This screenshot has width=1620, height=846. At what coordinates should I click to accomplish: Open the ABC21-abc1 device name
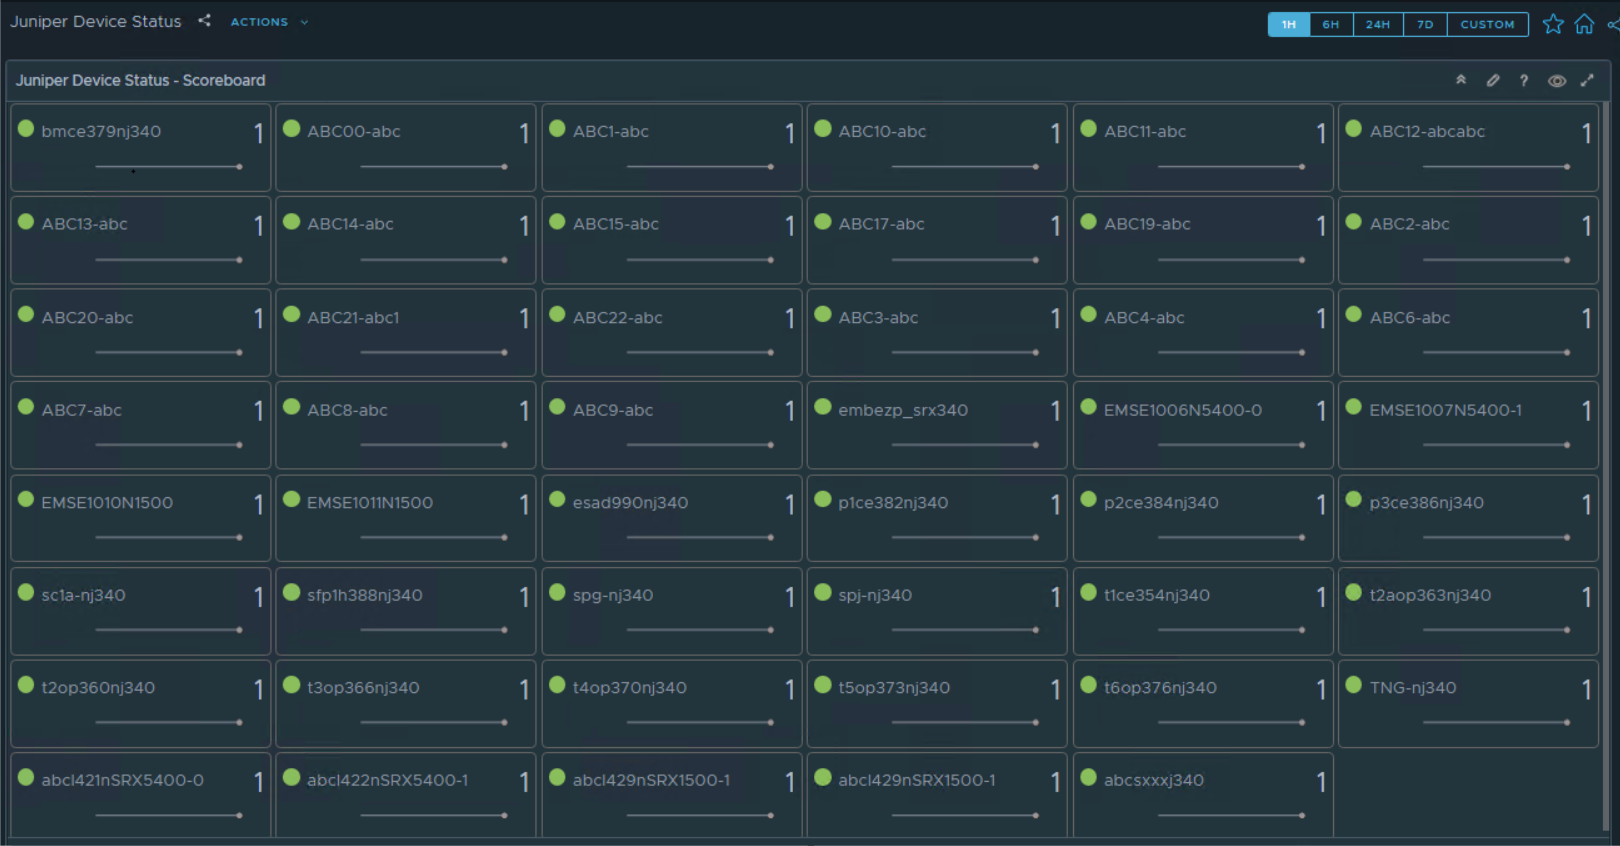[x=353, y=317]
